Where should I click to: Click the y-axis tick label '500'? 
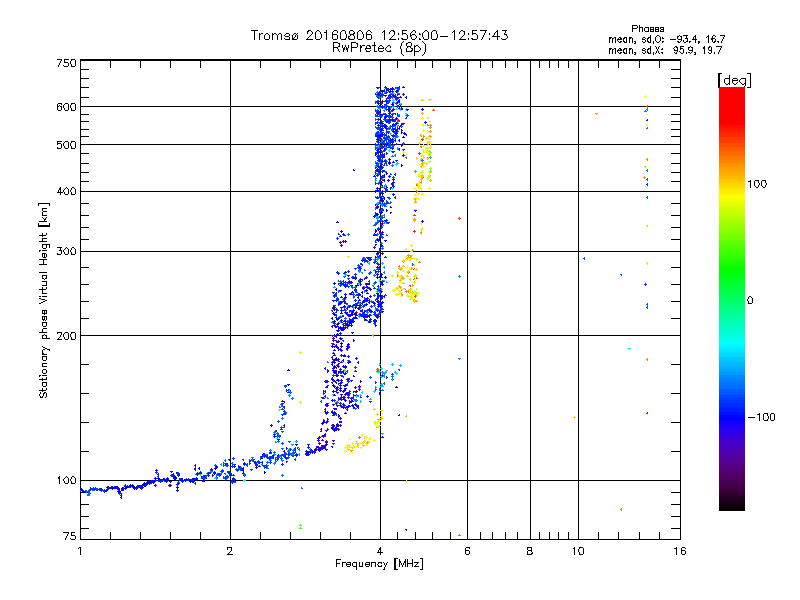(66, 145)
